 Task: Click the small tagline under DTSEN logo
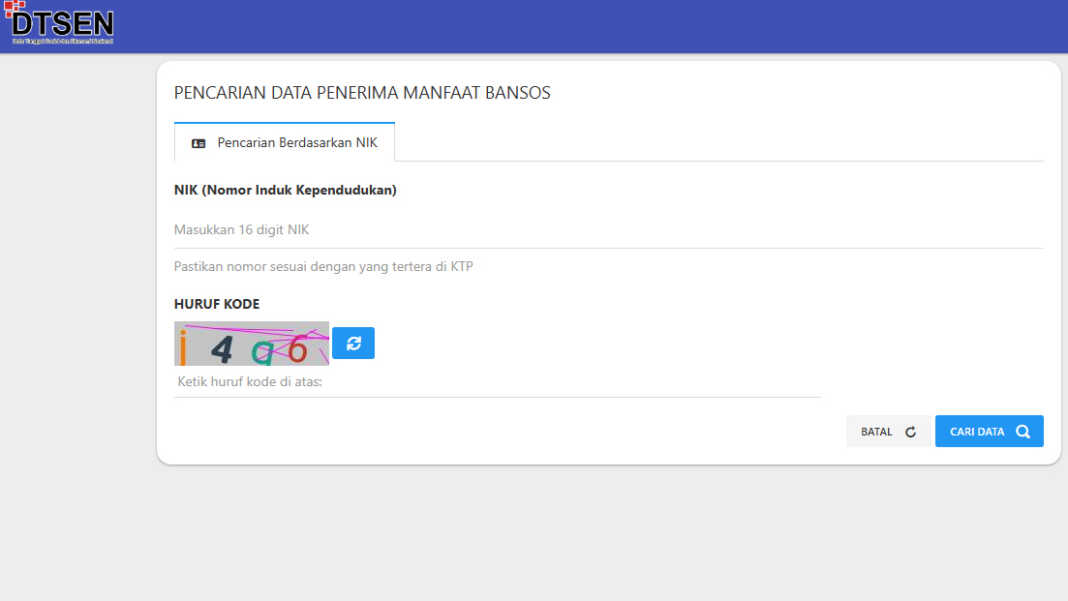[63, 42]
